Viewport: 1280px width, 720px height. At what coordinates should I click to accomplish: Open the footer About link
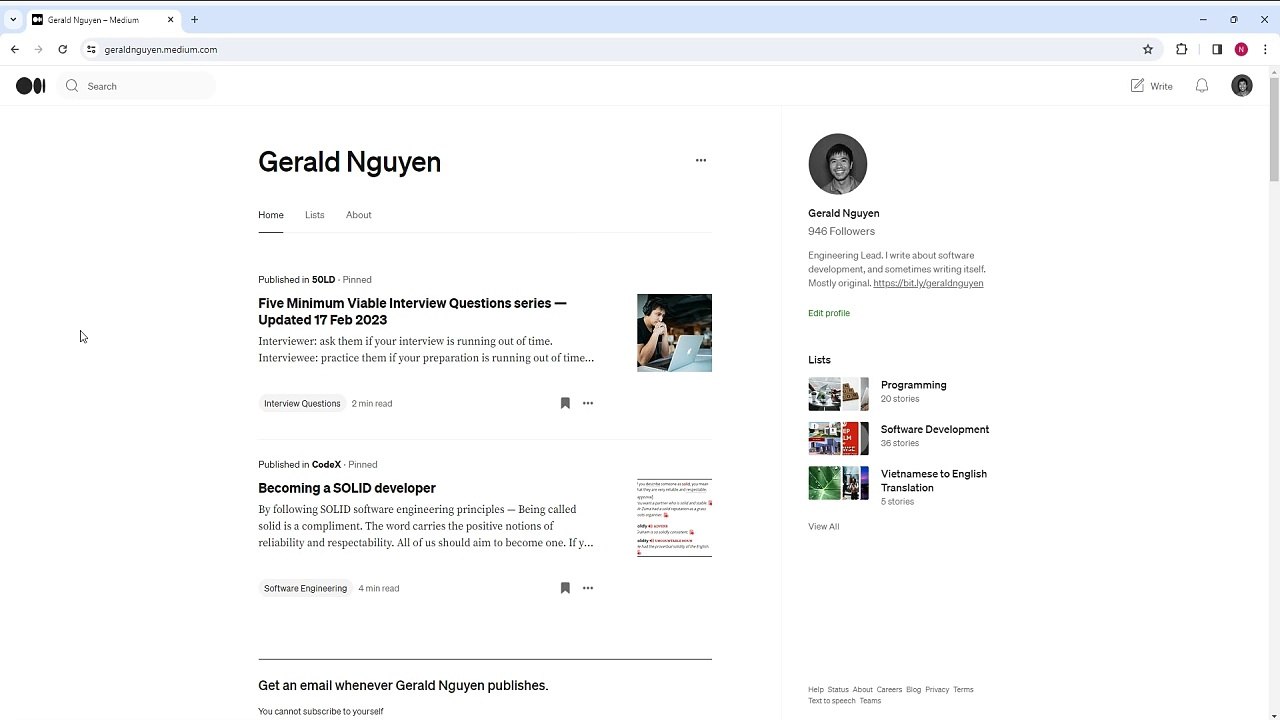point(862,690)
